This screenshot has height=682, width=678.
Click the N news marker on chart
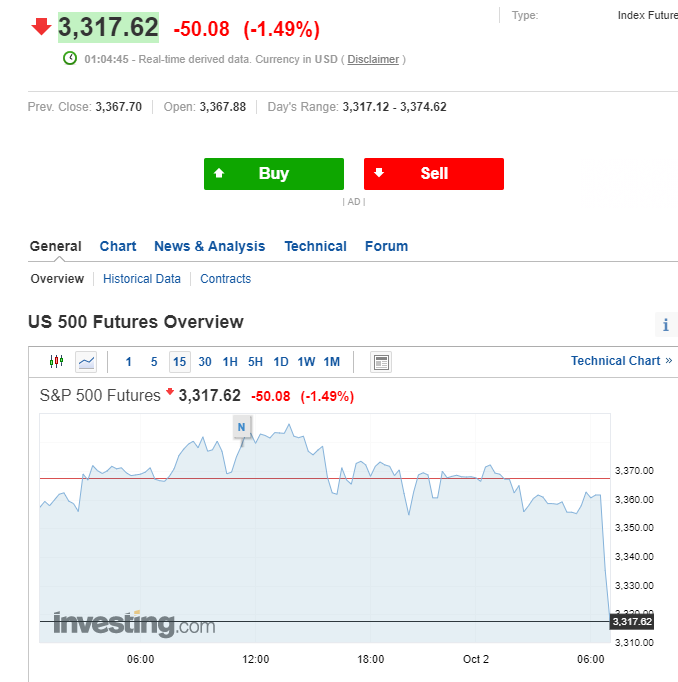pyautogui.click(x=241, y=428)
